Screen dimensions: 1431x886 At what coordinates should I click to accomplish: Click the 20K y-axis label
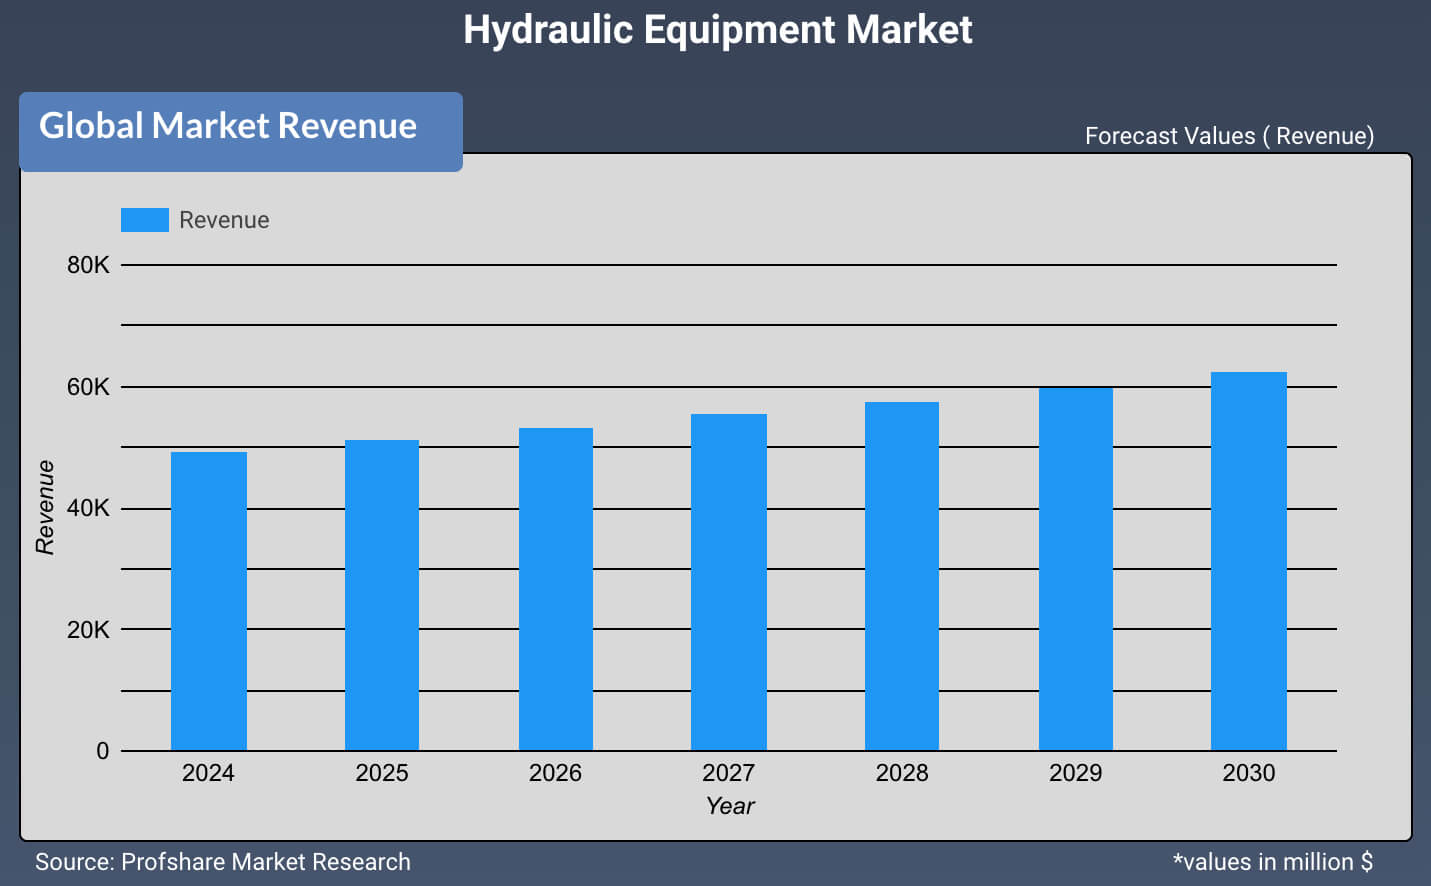88,630
